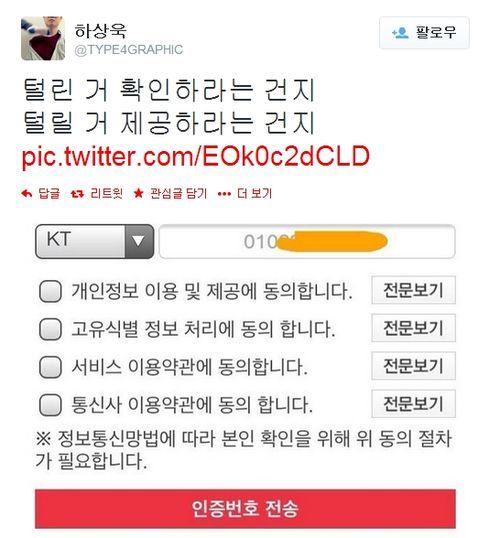Click the follow person icon
Screen dimensions: 500x538
400,33
